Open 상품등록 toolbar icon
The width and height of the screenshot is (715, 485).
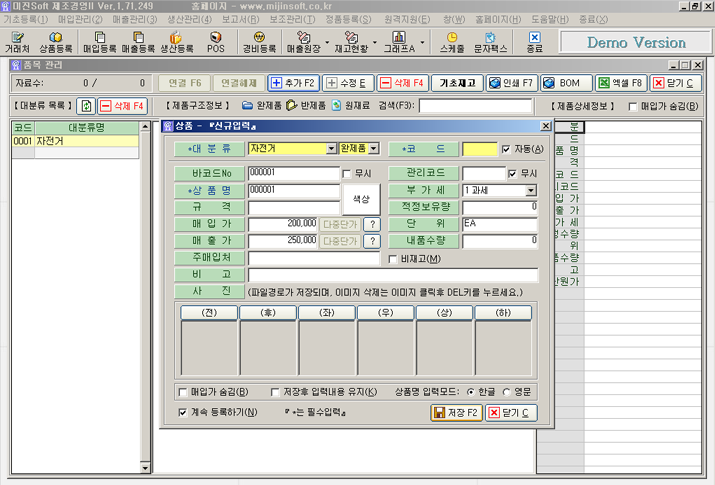[x=56, y=42]
